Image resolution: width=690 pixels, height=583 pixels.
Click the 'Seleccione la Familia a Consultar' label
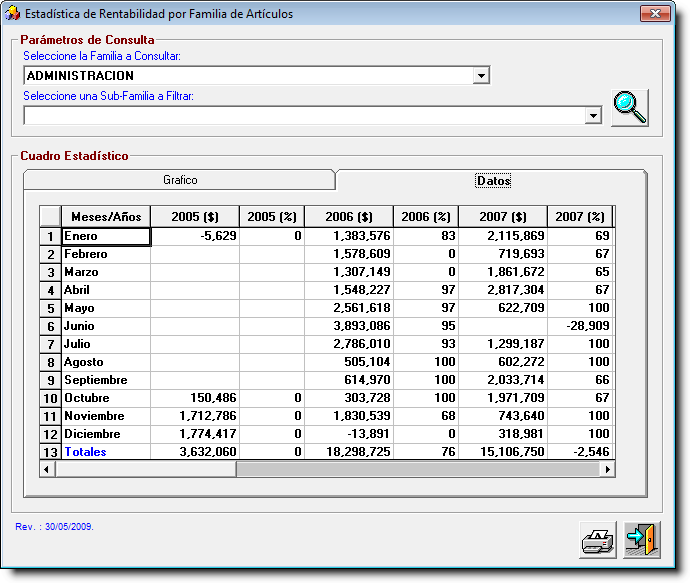point(102,56)
